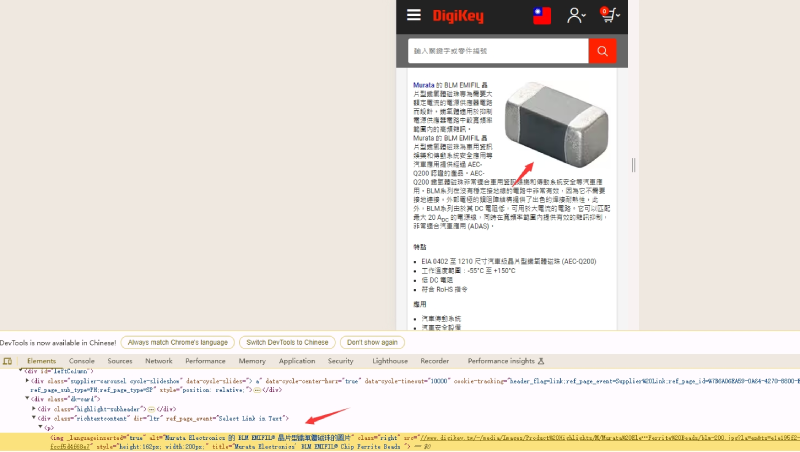800x452 pixels.
Task: Open the Security tab
Action: [x=340, y=361]
